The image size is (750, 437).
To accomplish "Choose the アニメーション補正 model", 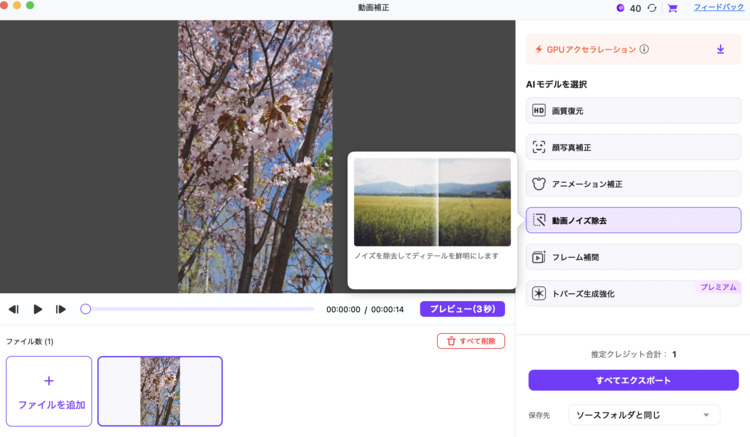I will click(633, 184).
